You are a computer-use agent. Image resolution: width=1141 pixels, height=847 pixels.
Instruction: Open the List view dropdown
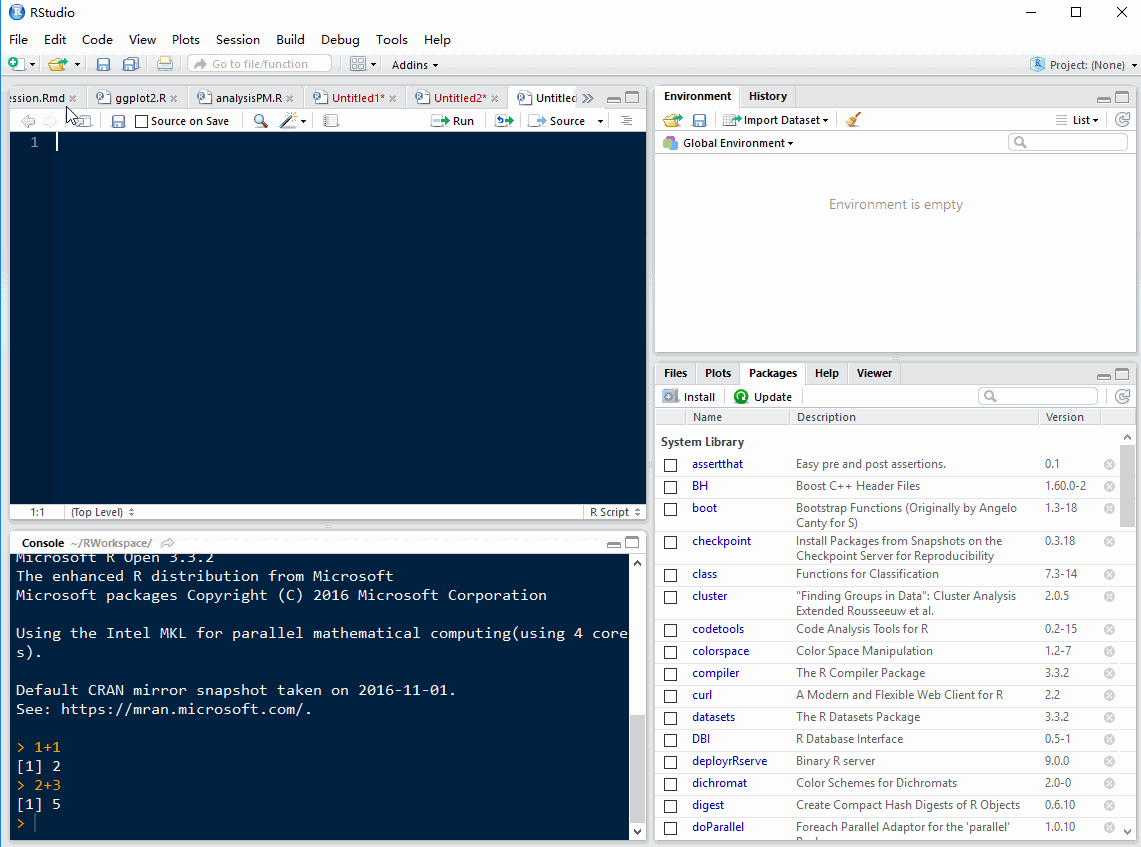tap(1077, 120)
